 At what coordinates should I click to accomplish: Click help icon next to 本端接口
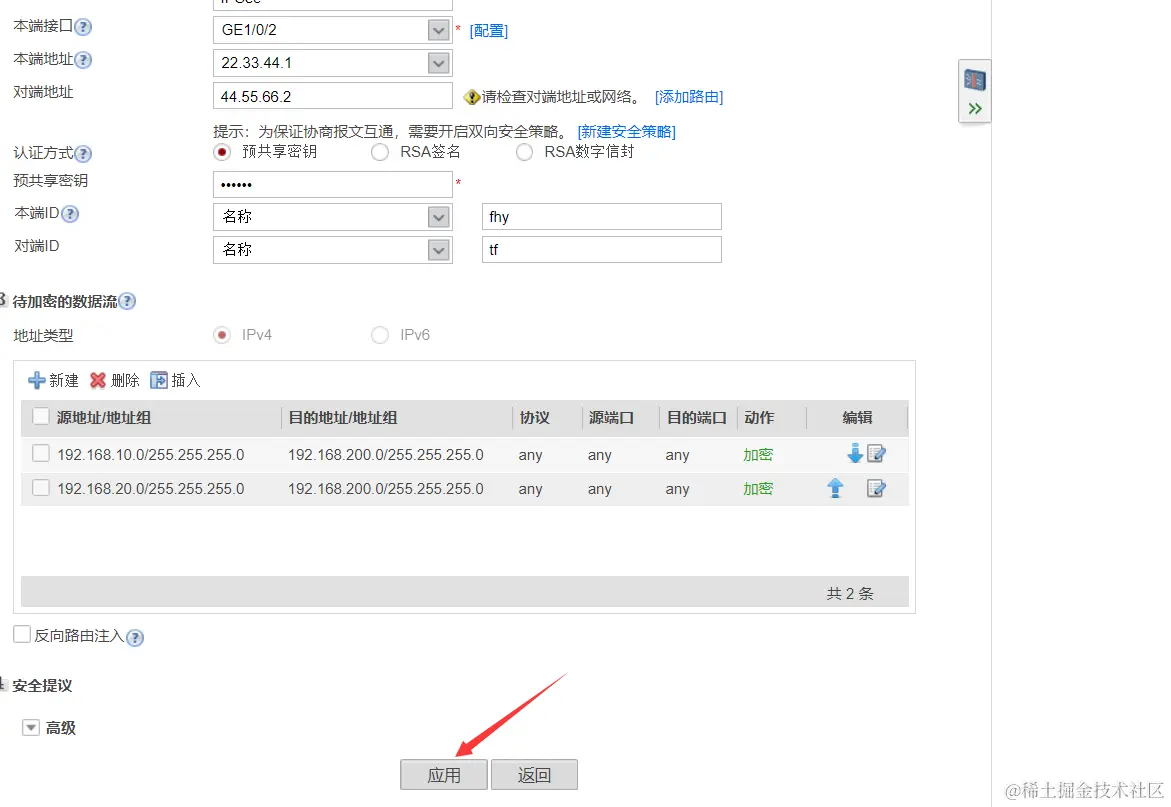point(84,27)
